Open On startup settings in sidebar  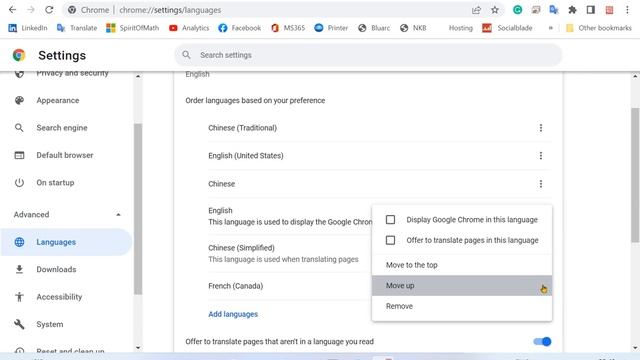click(55, 182)
